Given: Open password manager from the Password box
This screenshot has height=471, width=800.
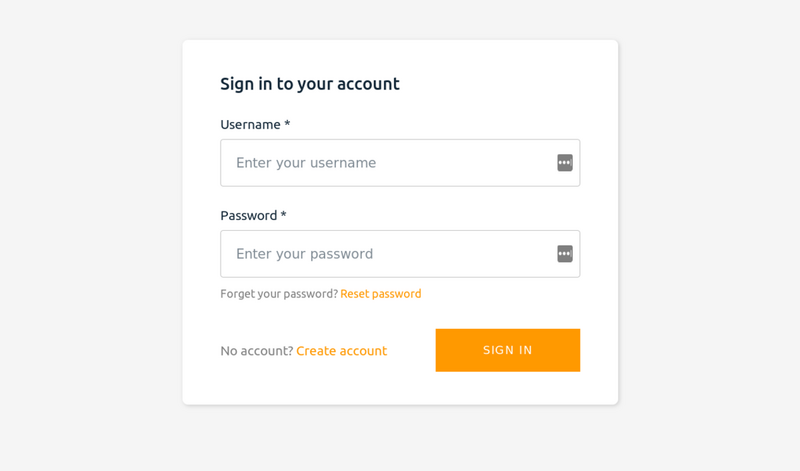Looking at the screenshot, I should coord(565,254).
